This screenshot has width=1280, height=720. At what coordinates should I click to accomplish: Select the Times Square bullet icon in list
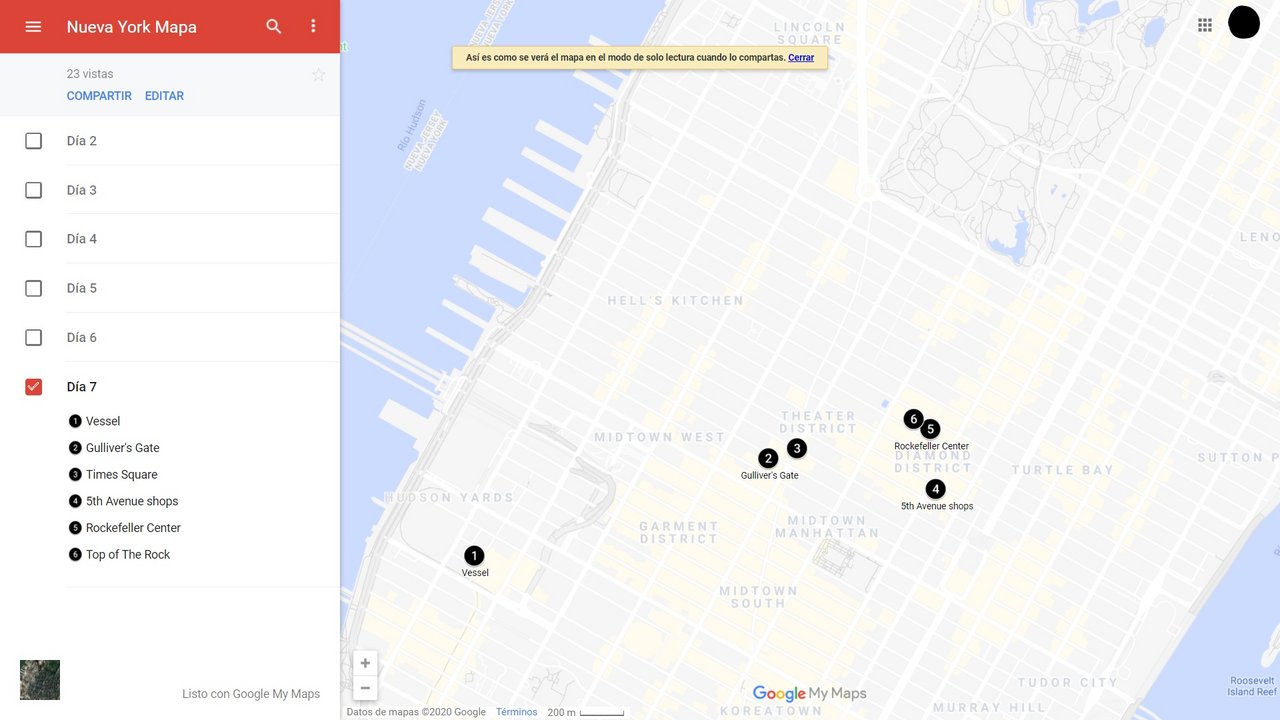(x=75, y=474)
